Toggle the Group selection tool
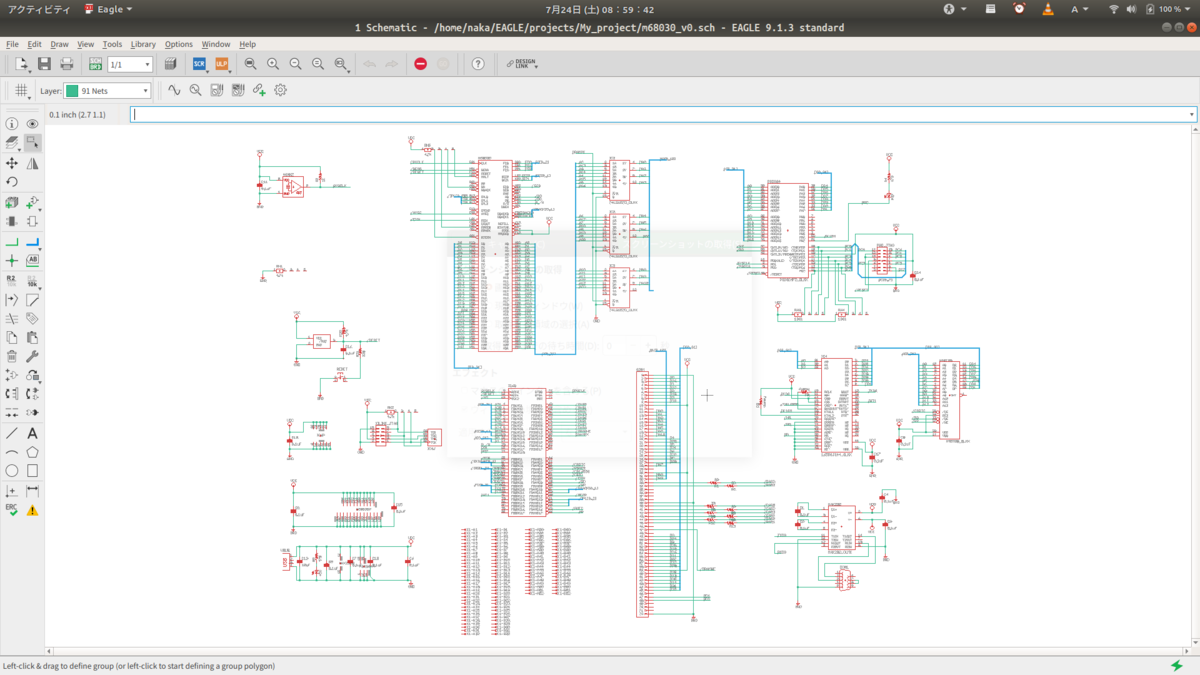This screenshot has height=675, width=1200. [33, 143]
